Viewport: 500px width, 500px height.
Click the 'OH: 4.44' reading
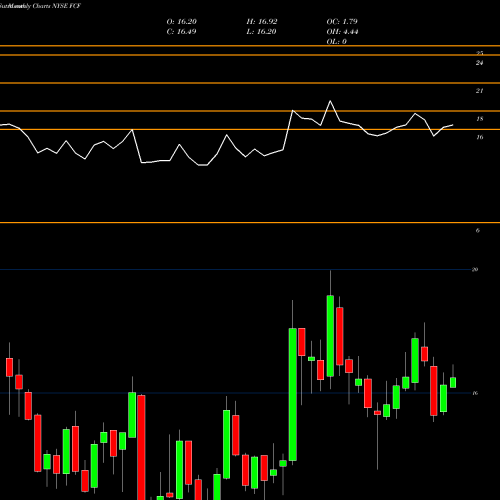click(x=343, y=32)
